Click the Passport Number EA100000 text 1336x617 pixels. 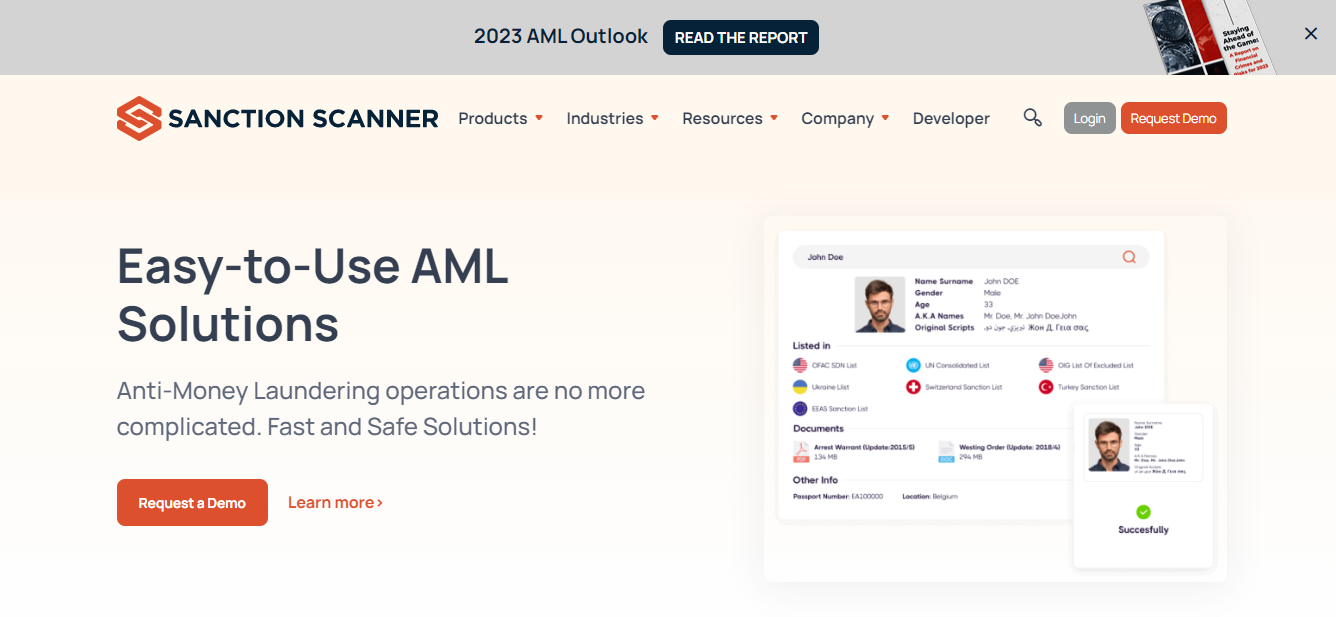click(x=838, y=496)
